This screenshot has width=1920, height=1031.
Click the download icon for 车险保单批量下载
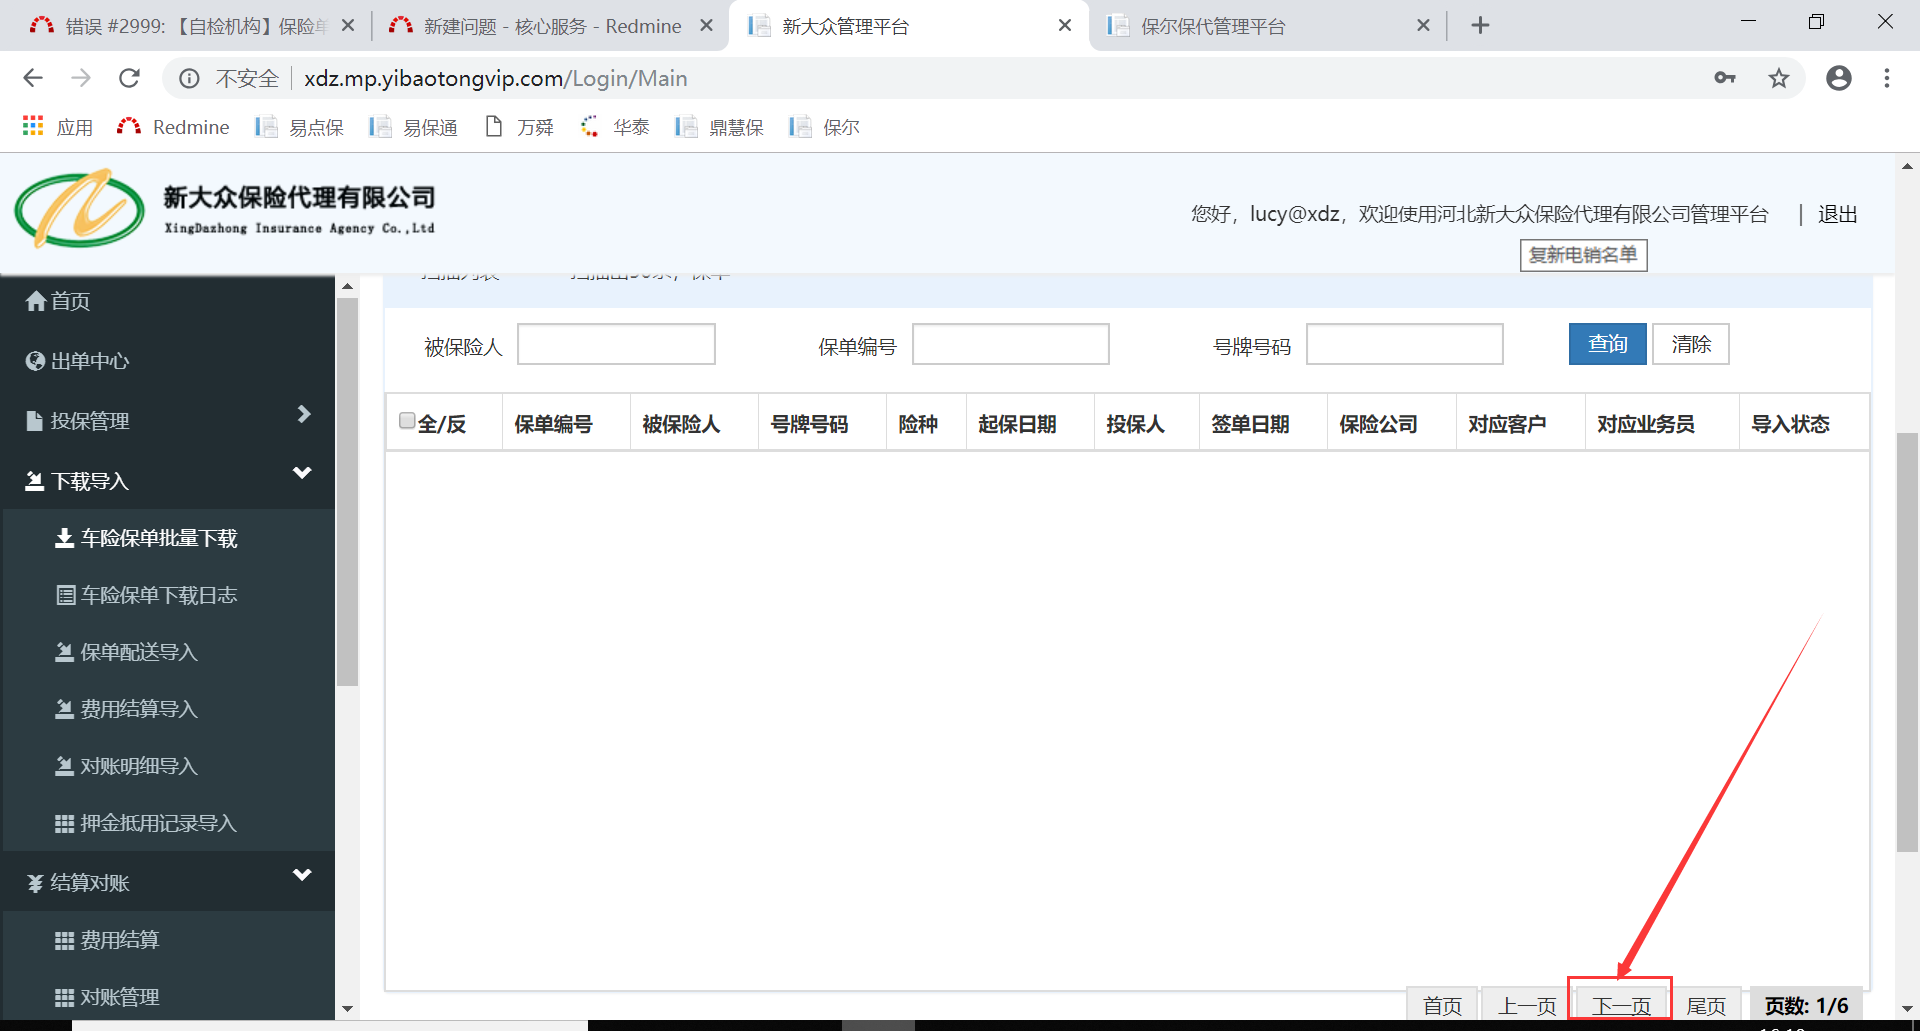pos(64,538)
